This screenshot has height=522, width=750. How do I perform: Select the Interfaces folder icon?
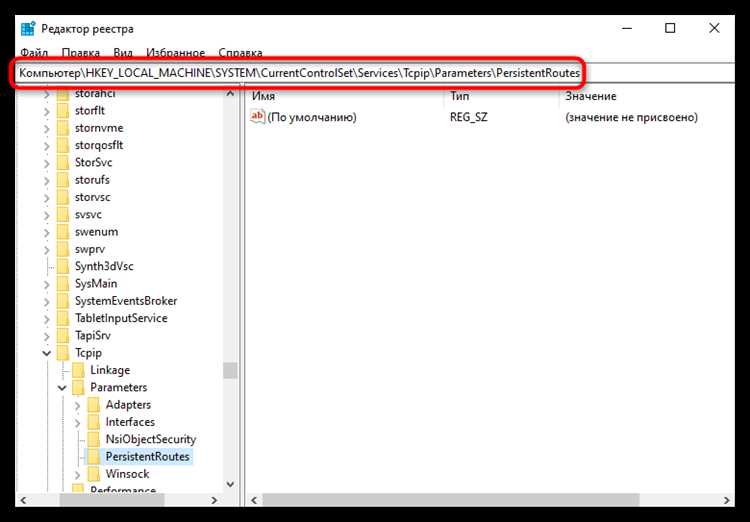pyautogui.click(x=93, y=422)
